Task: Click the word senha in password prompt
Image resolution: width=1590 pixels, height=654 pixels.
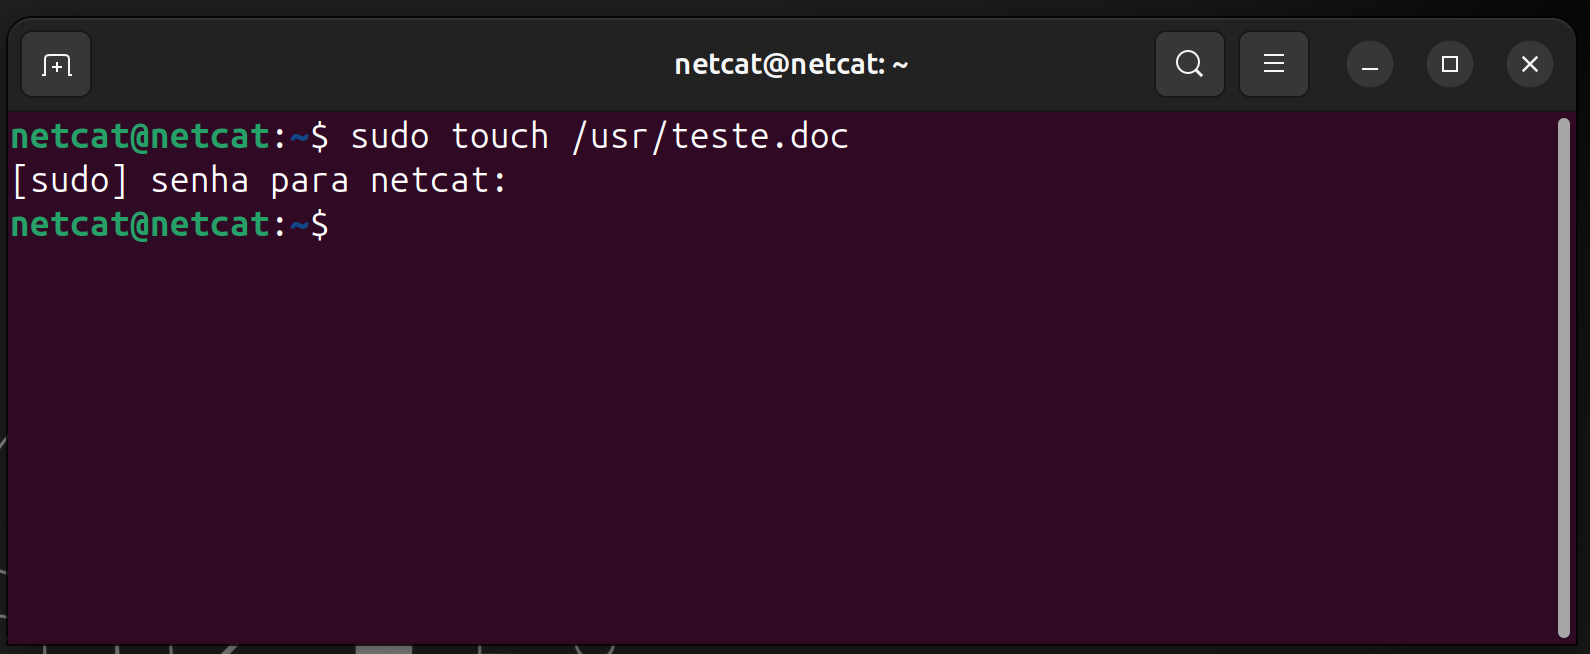Action: click(x=200, y=181)
